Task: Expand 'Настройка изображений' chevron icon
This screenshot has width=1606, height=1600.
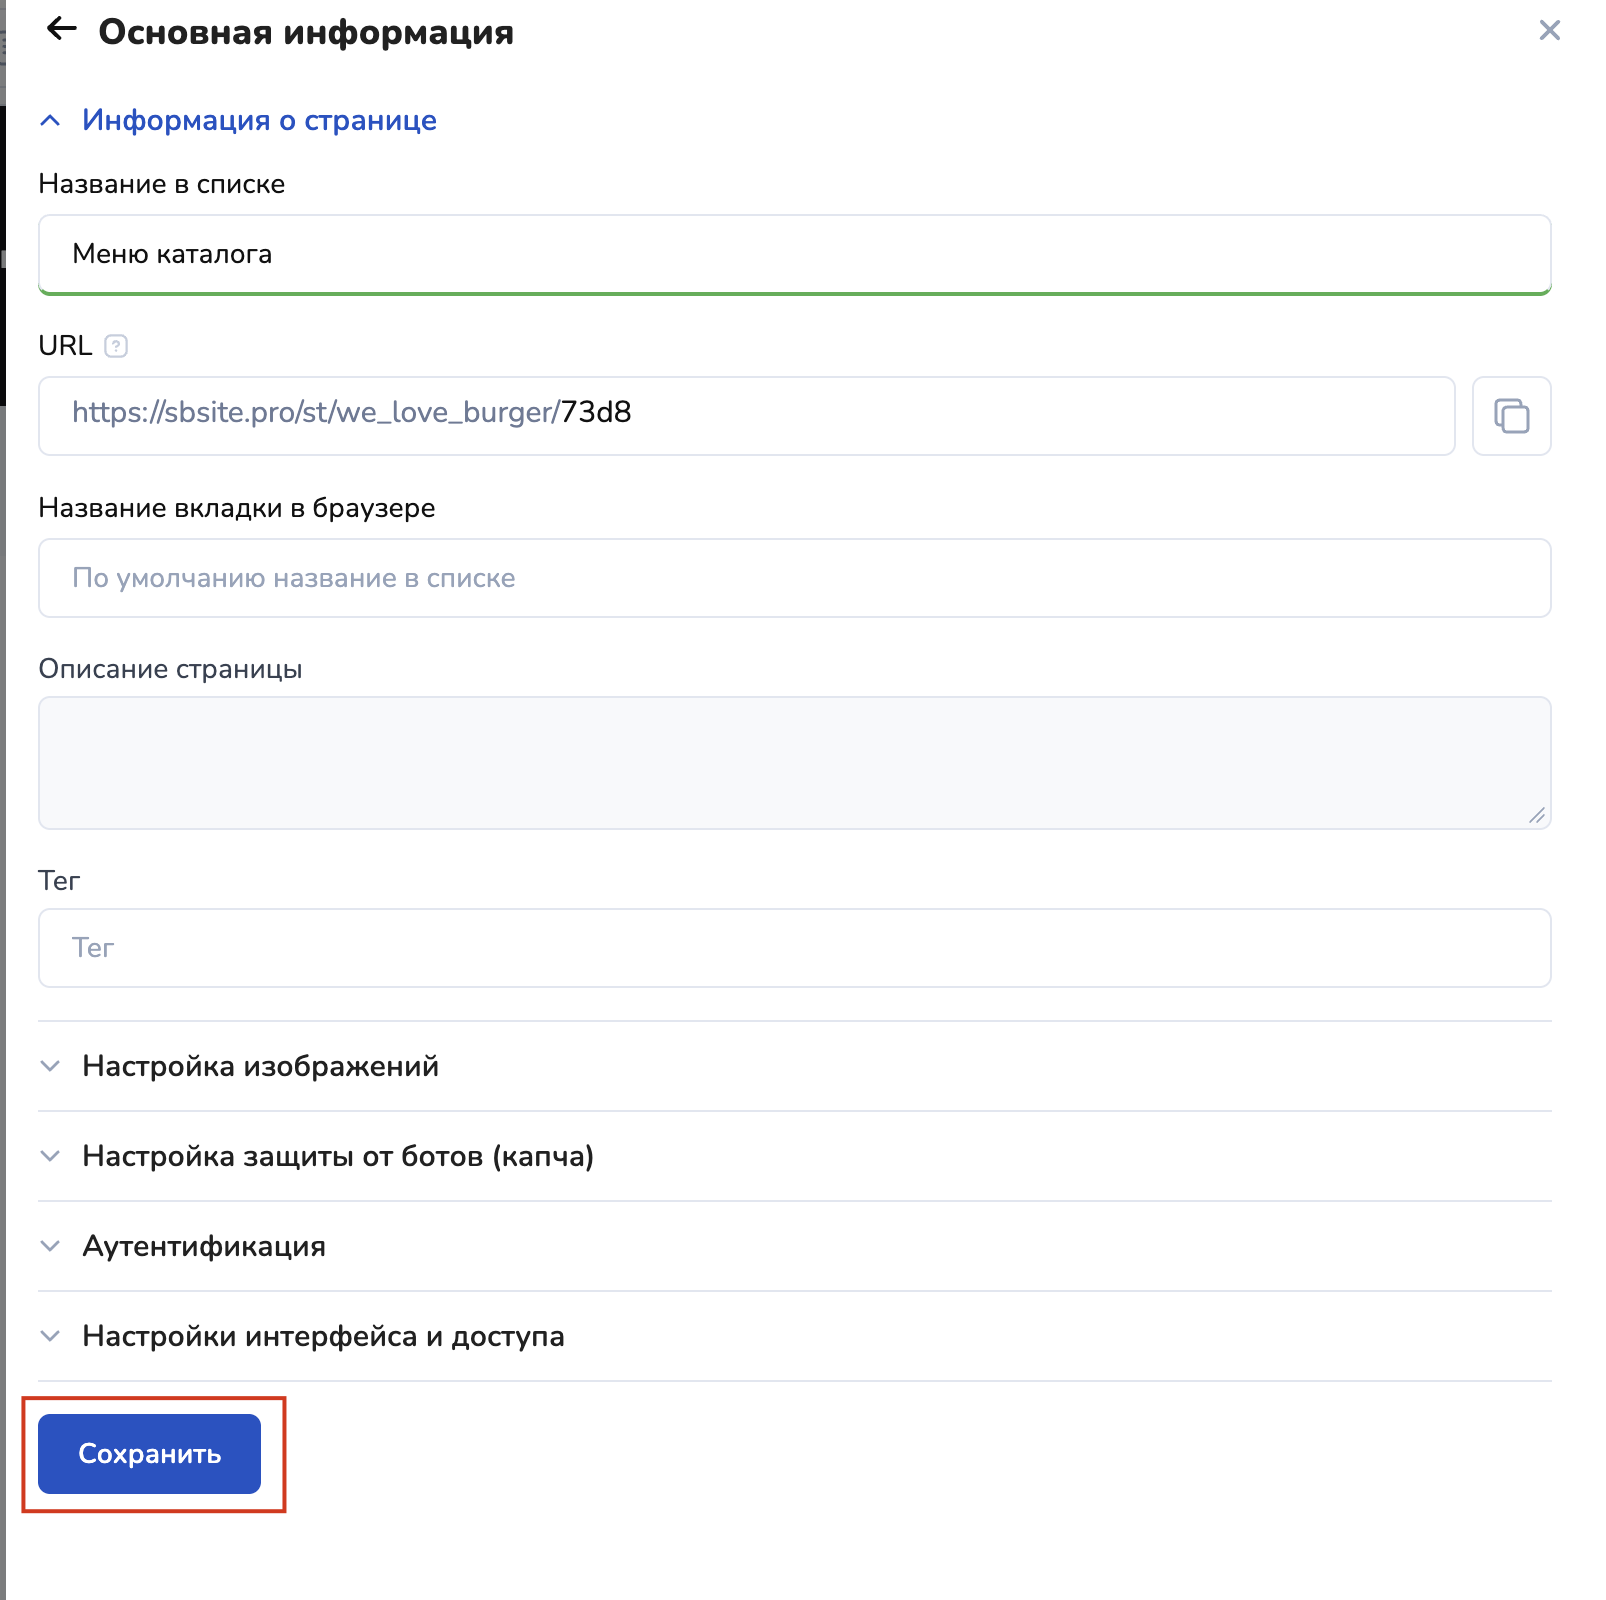Action: click(50, 1066)
